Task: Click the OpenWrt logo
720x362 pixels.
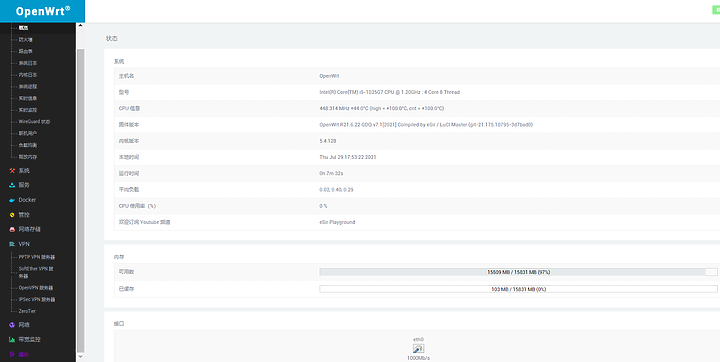Action: [x=43, y=11]
